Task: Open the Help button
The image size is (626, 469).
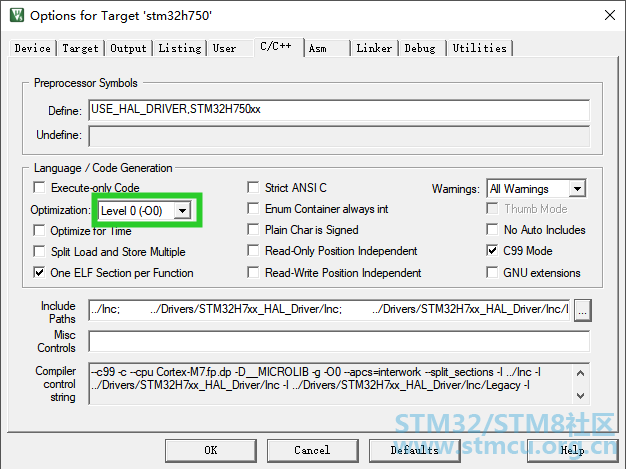Action: click(x=573, y=450)
